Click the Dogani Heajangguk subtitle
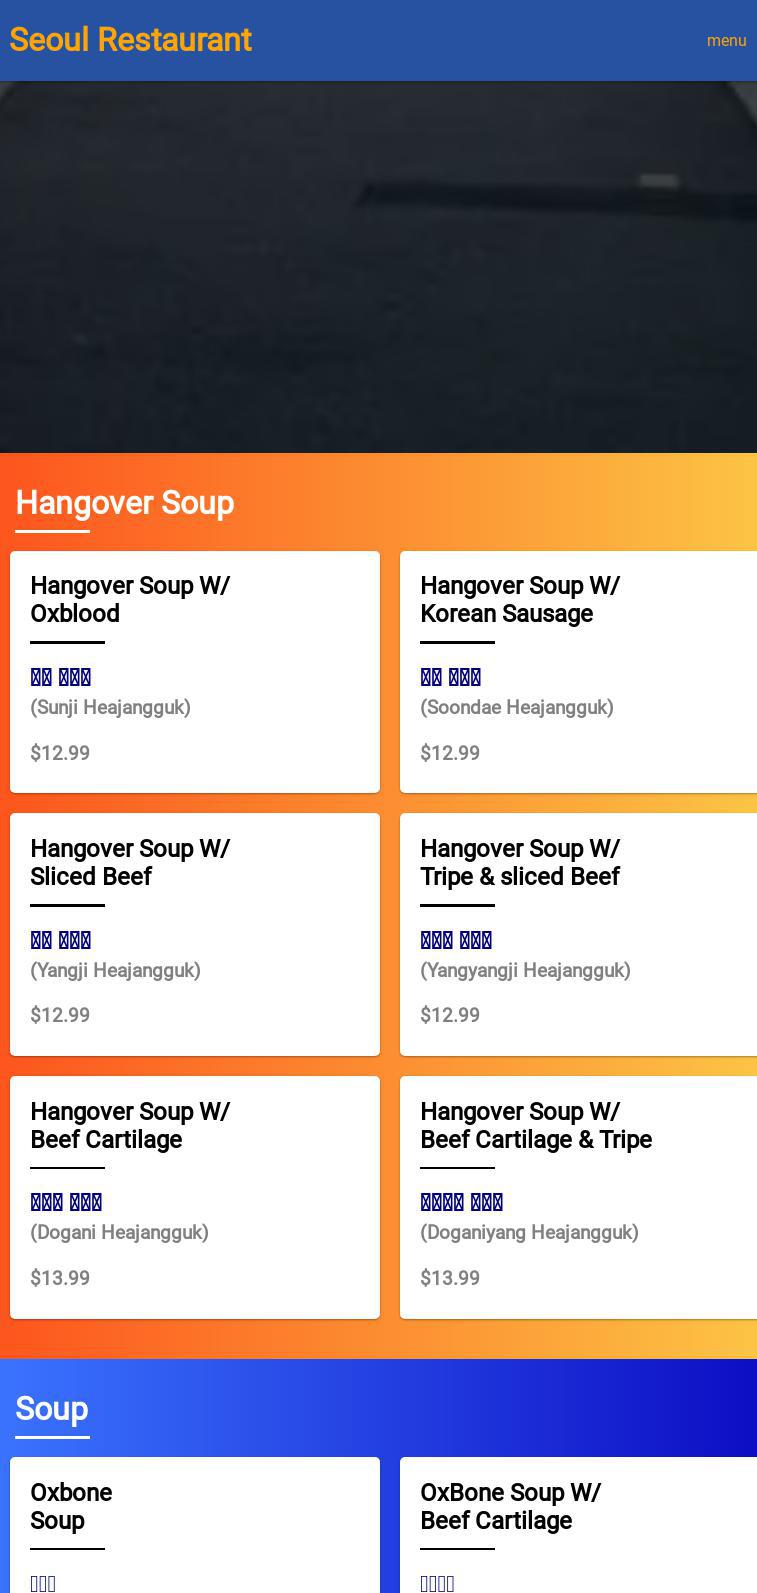Image resolution: width=757 pixels, height=1593 pixels. (119, 1232)
